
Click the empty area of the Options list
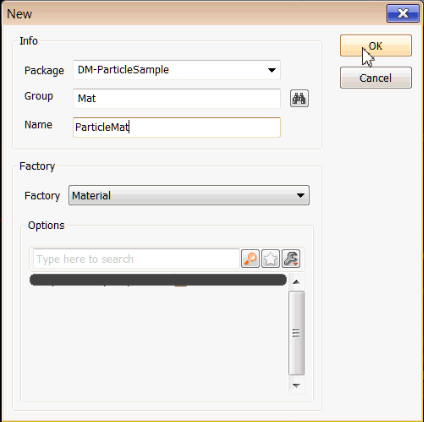click(158, 340)
